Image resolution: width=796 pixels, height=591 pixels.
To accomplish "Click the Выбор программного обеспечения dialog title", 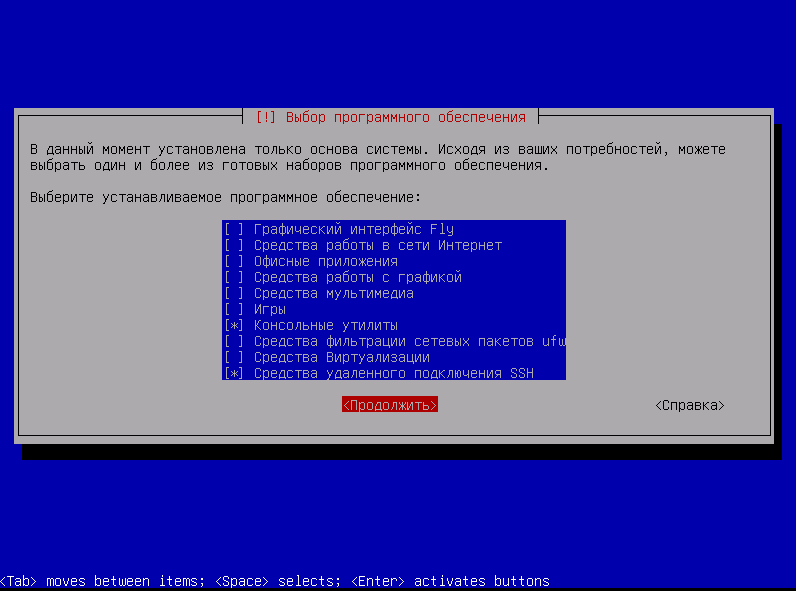I will coord(391,117).
